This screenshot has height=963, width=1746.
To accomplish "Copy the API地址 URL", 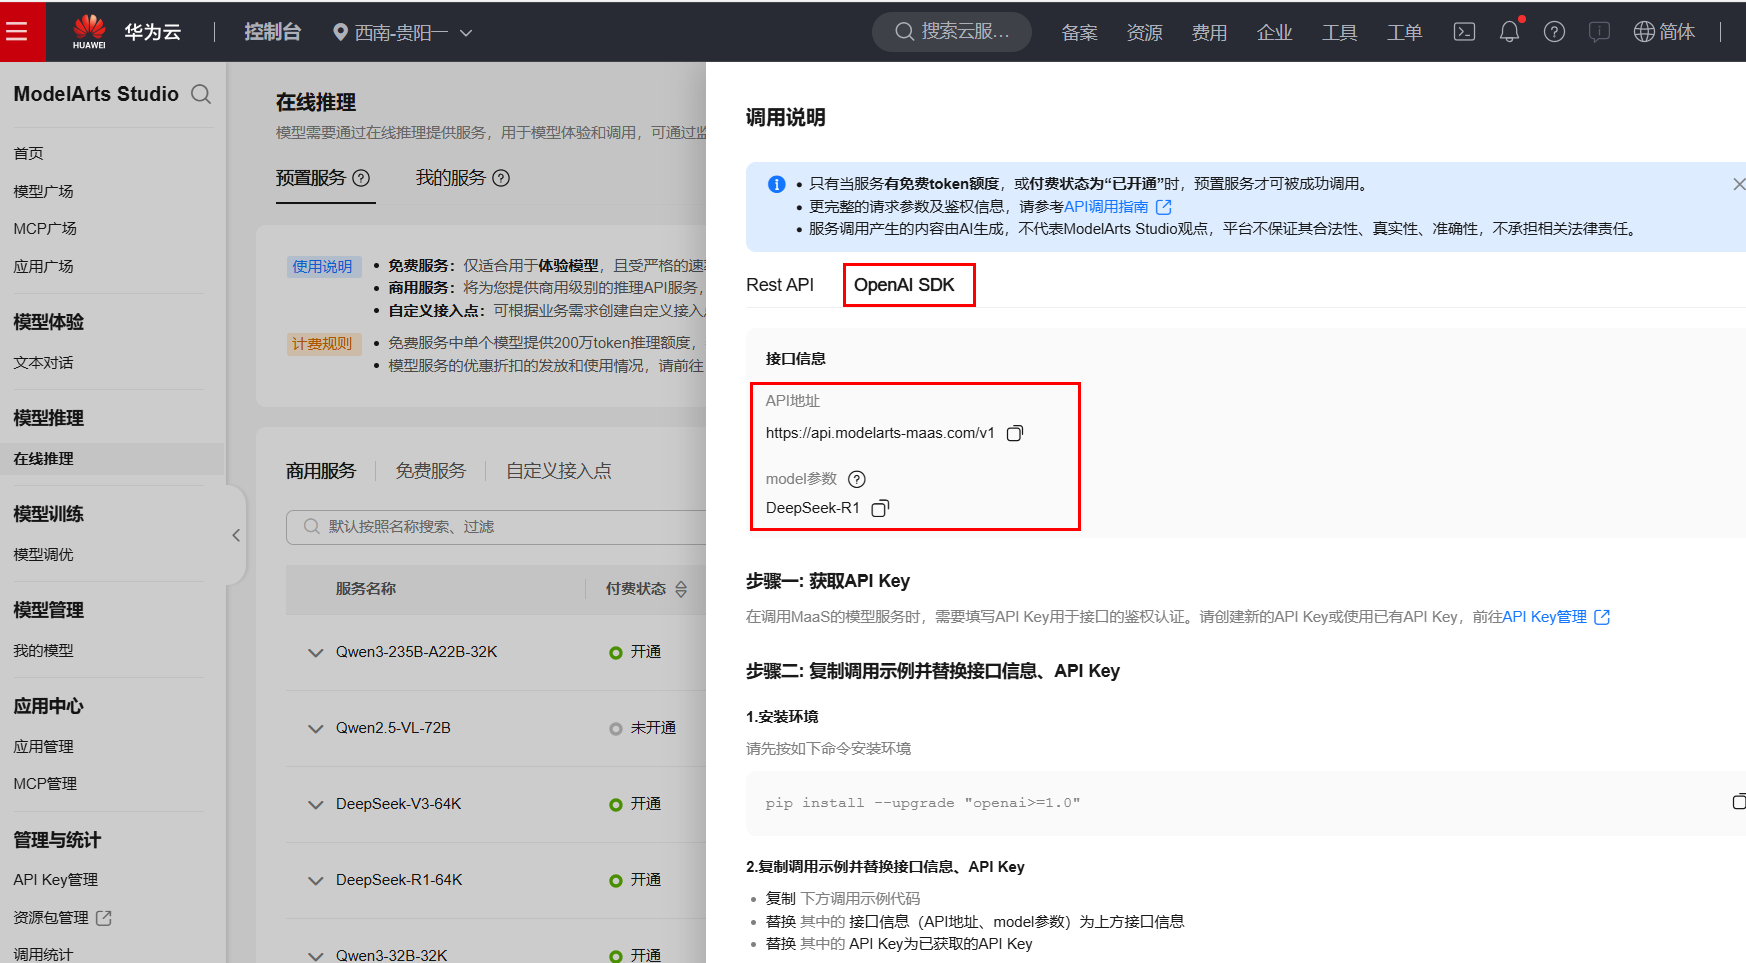I will click(1015, 433).
